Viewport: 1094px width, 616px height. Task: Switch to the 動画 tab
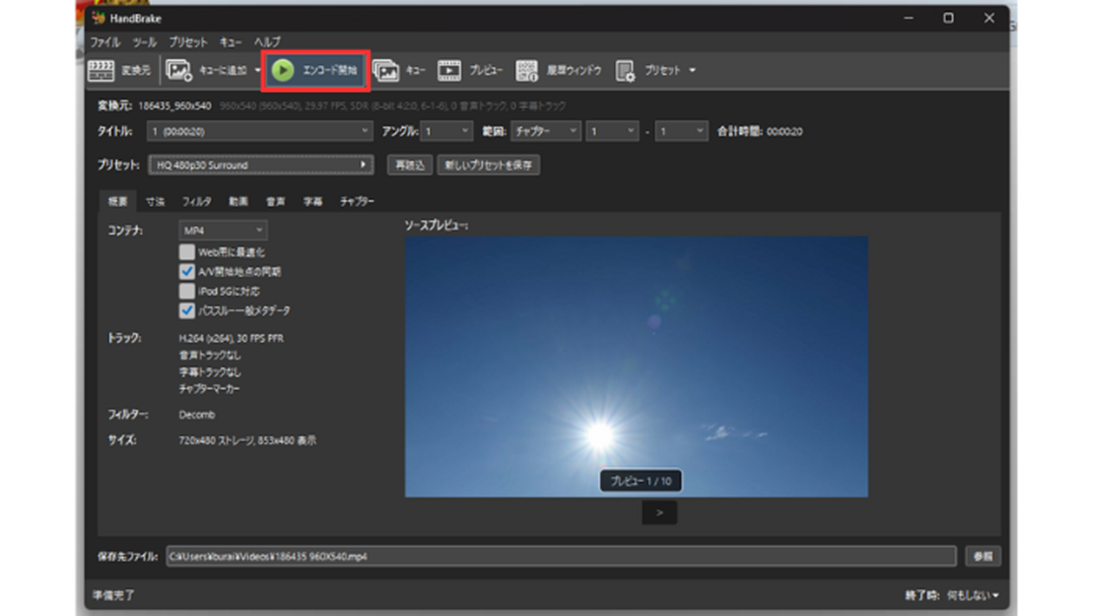238,201
